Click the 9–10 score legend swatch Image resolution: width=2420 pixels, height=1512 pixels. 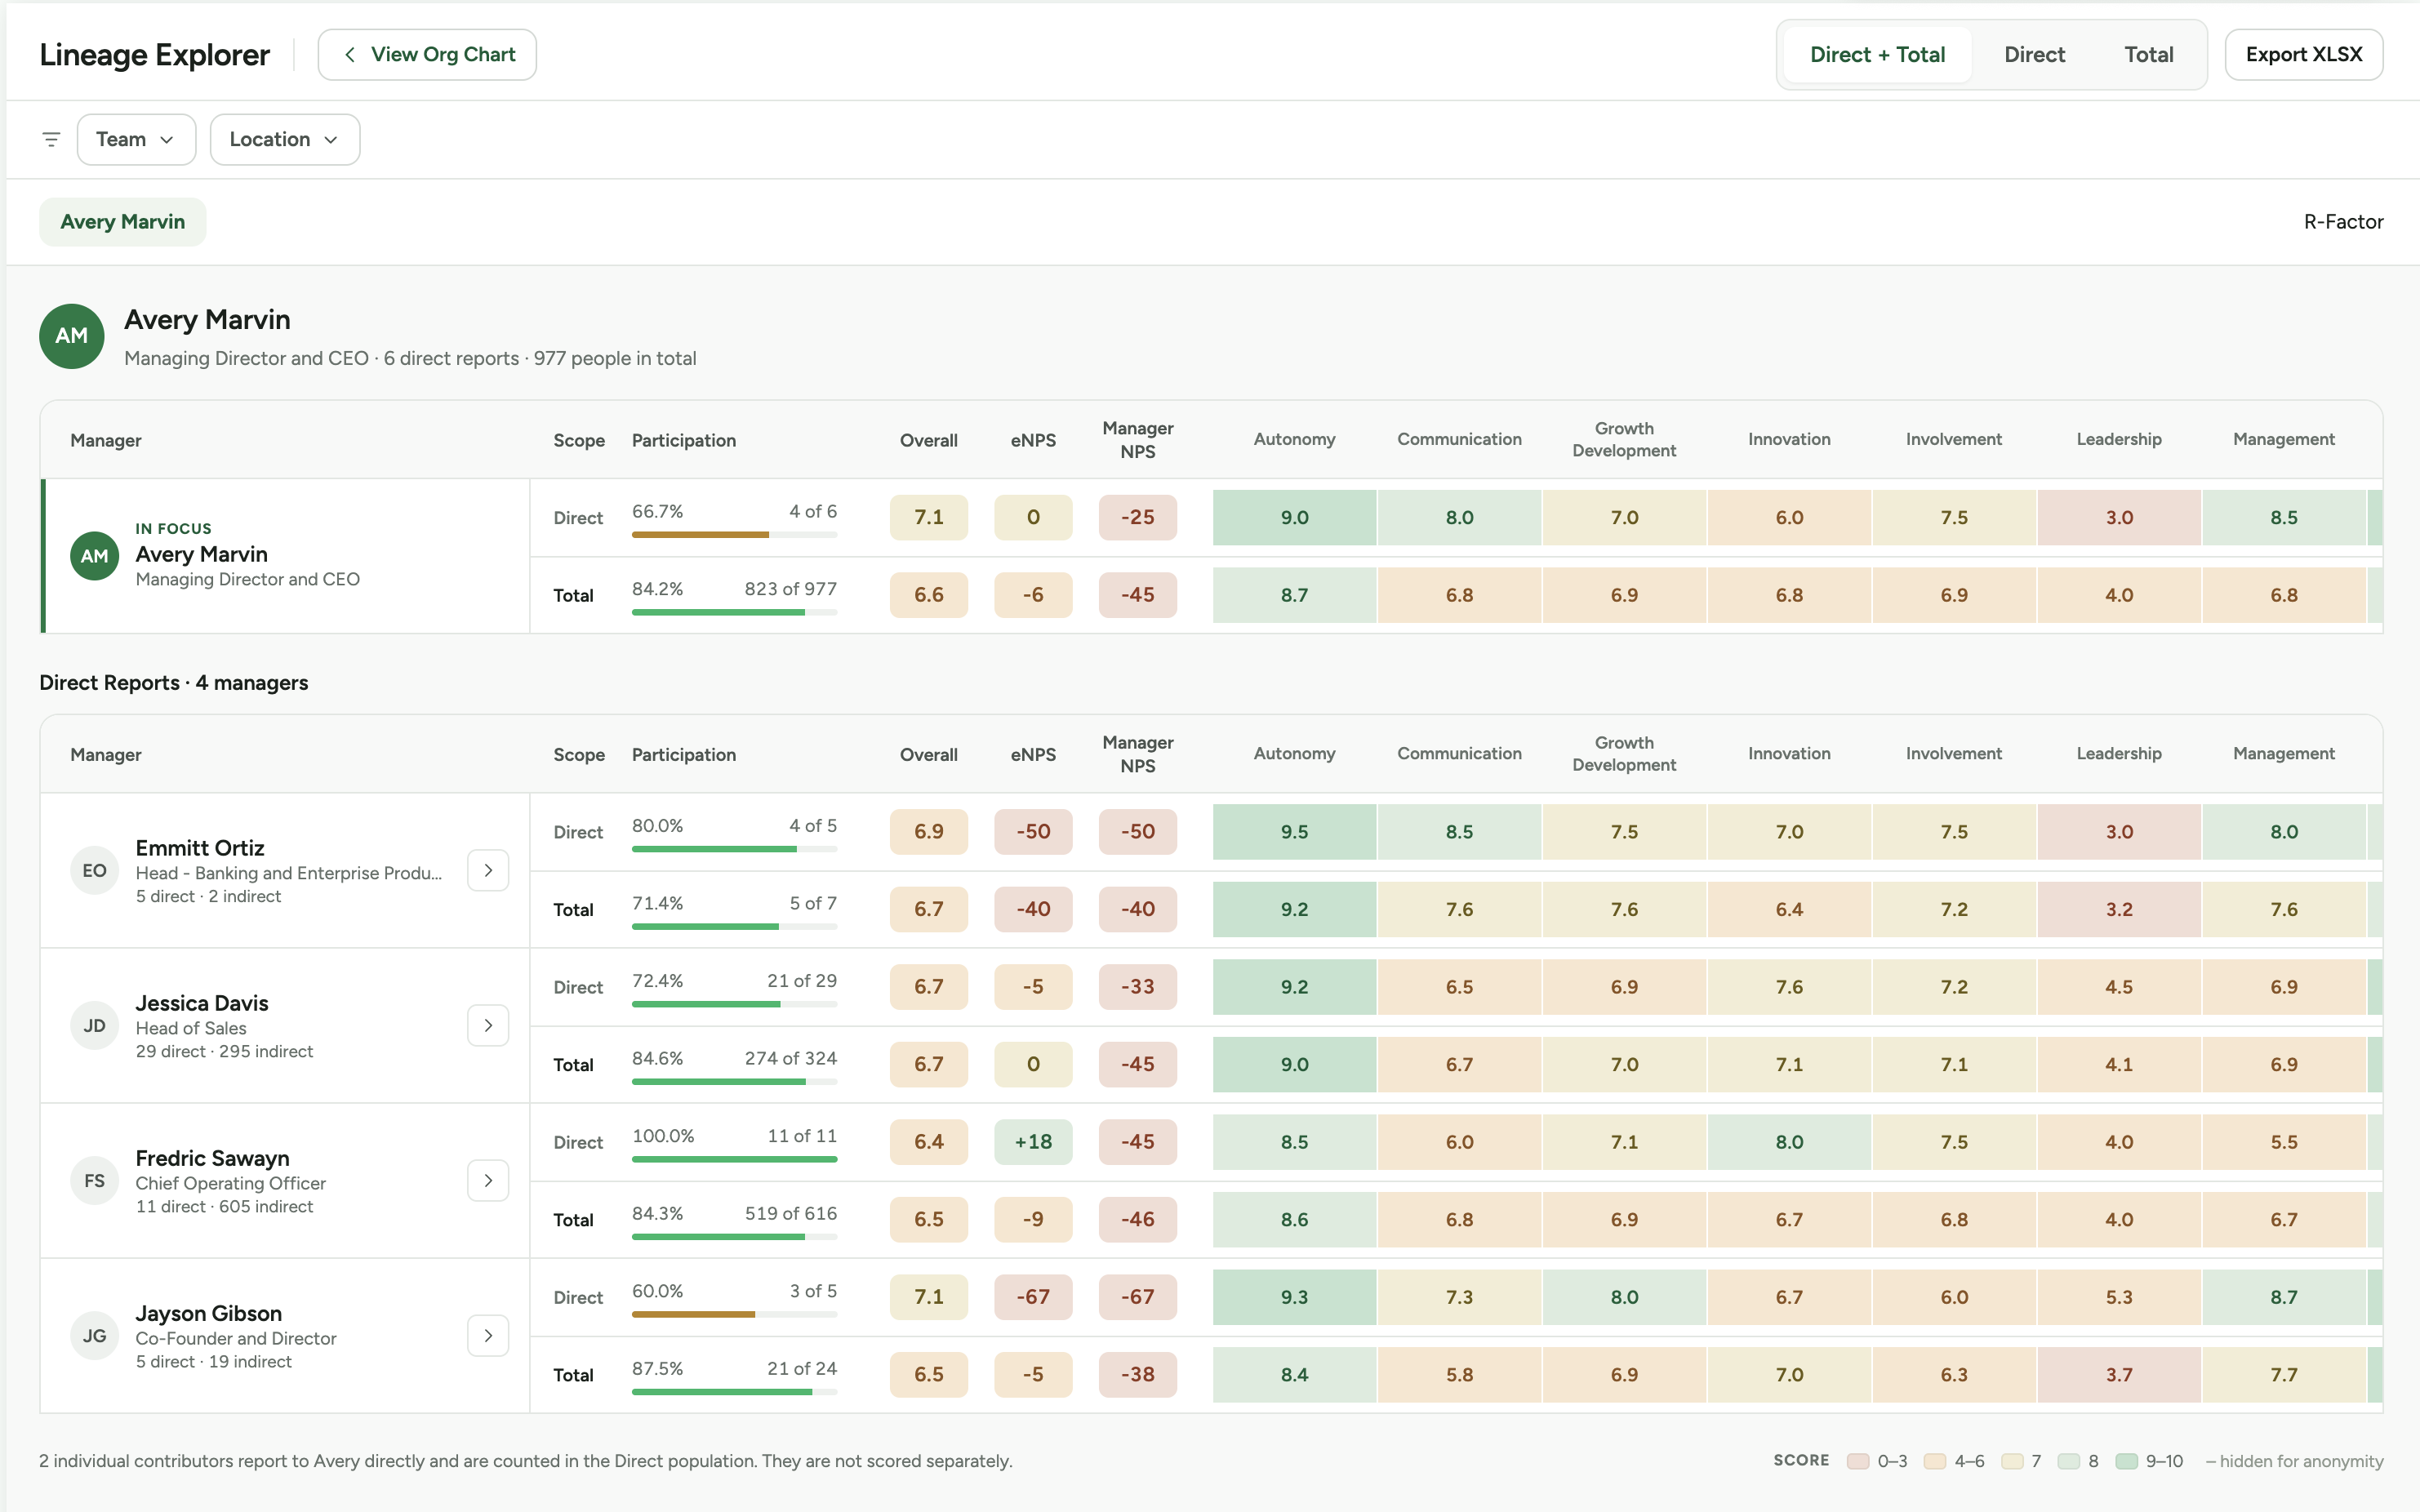click(x=2126, y=1461)
